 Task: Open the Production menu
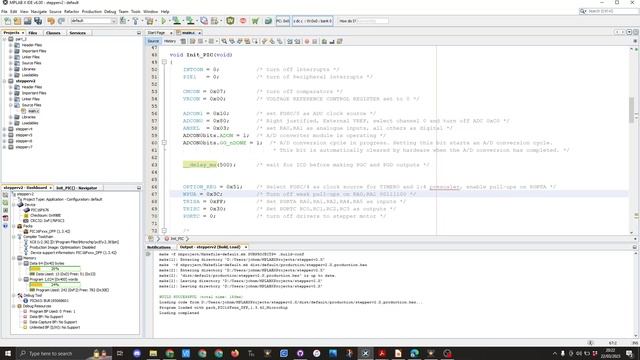91,11
